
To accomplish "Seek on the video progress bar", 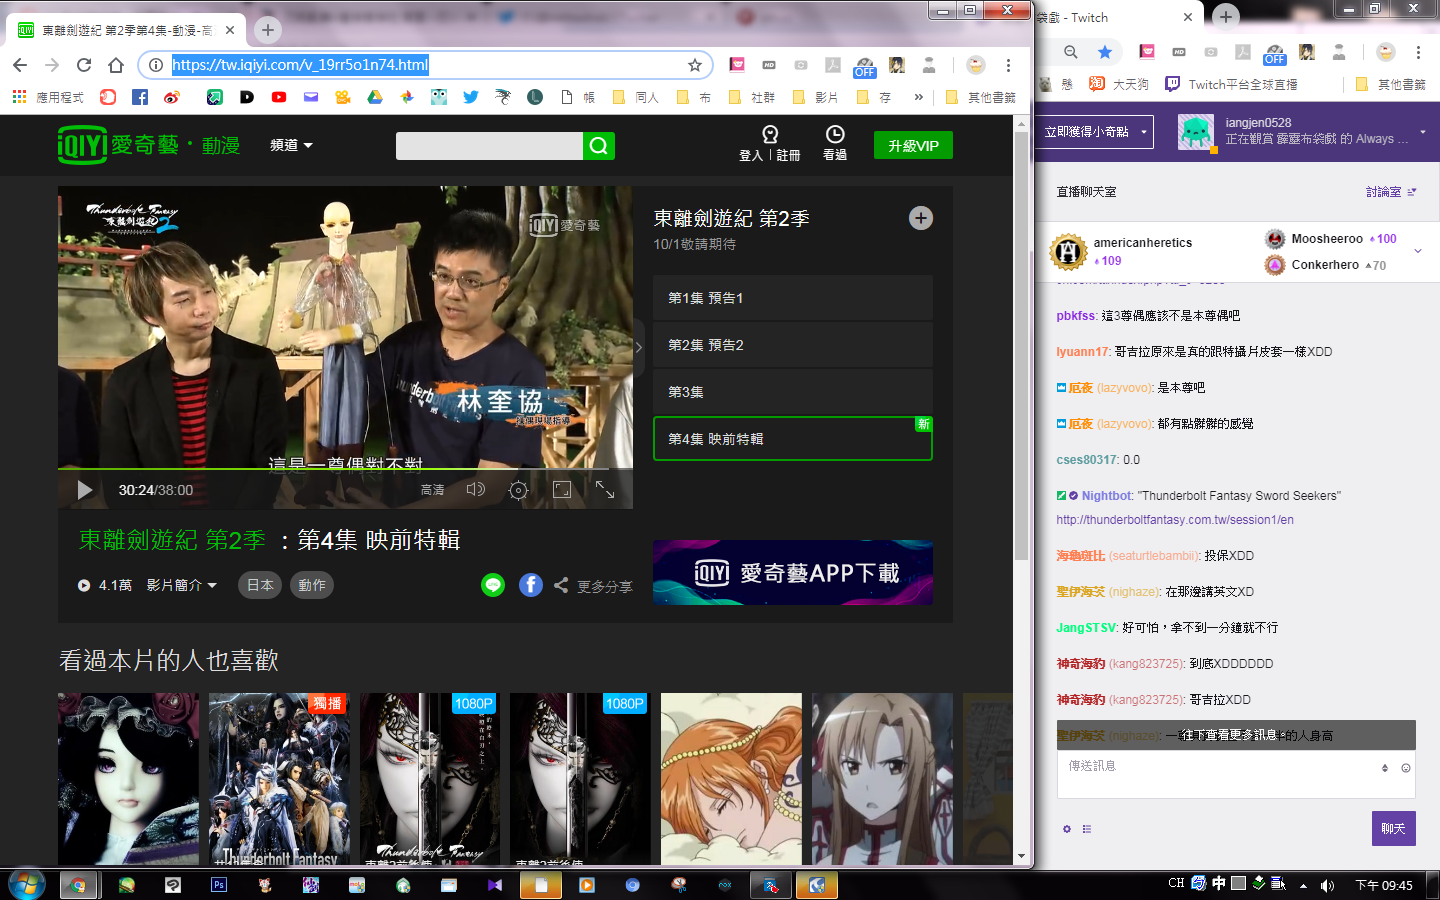I will tap(345, 468).
